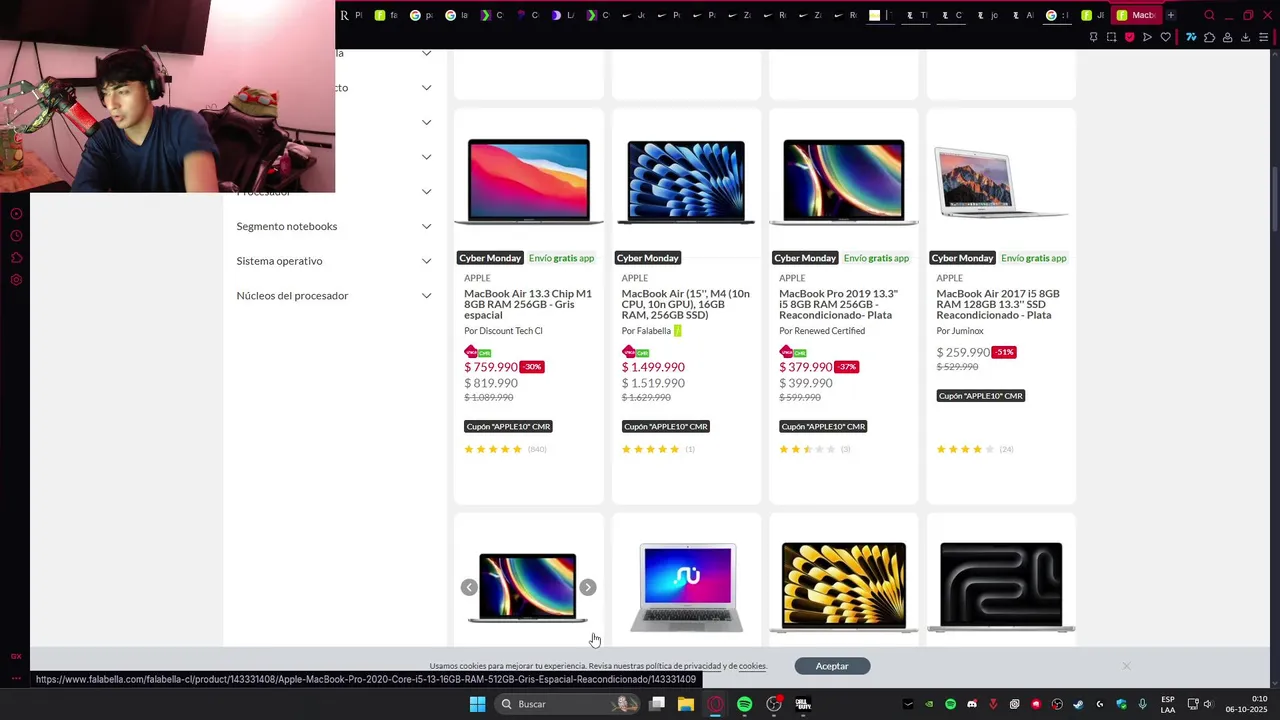Click the Buscar taskbar search box

569,704
